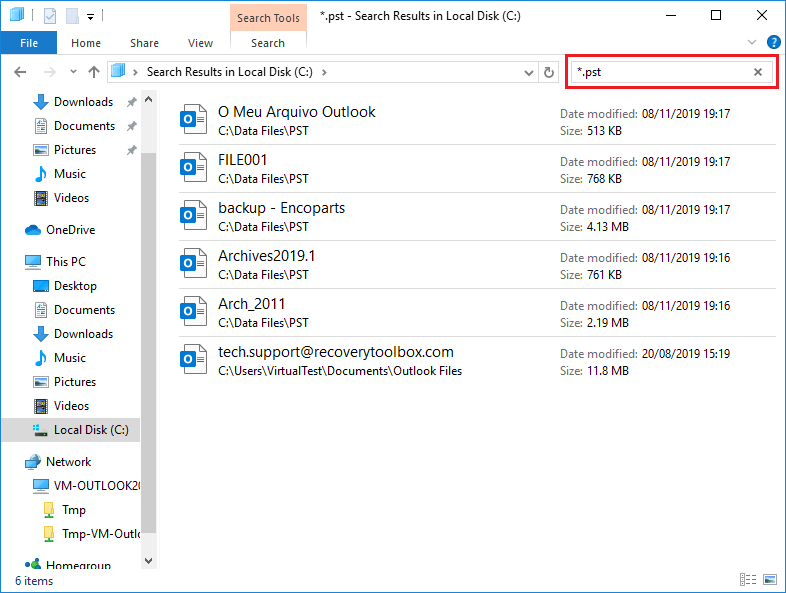This screenshot has width=786, height=593.
Task: Open the recent locations dropdown arrow
Action: 73,72
